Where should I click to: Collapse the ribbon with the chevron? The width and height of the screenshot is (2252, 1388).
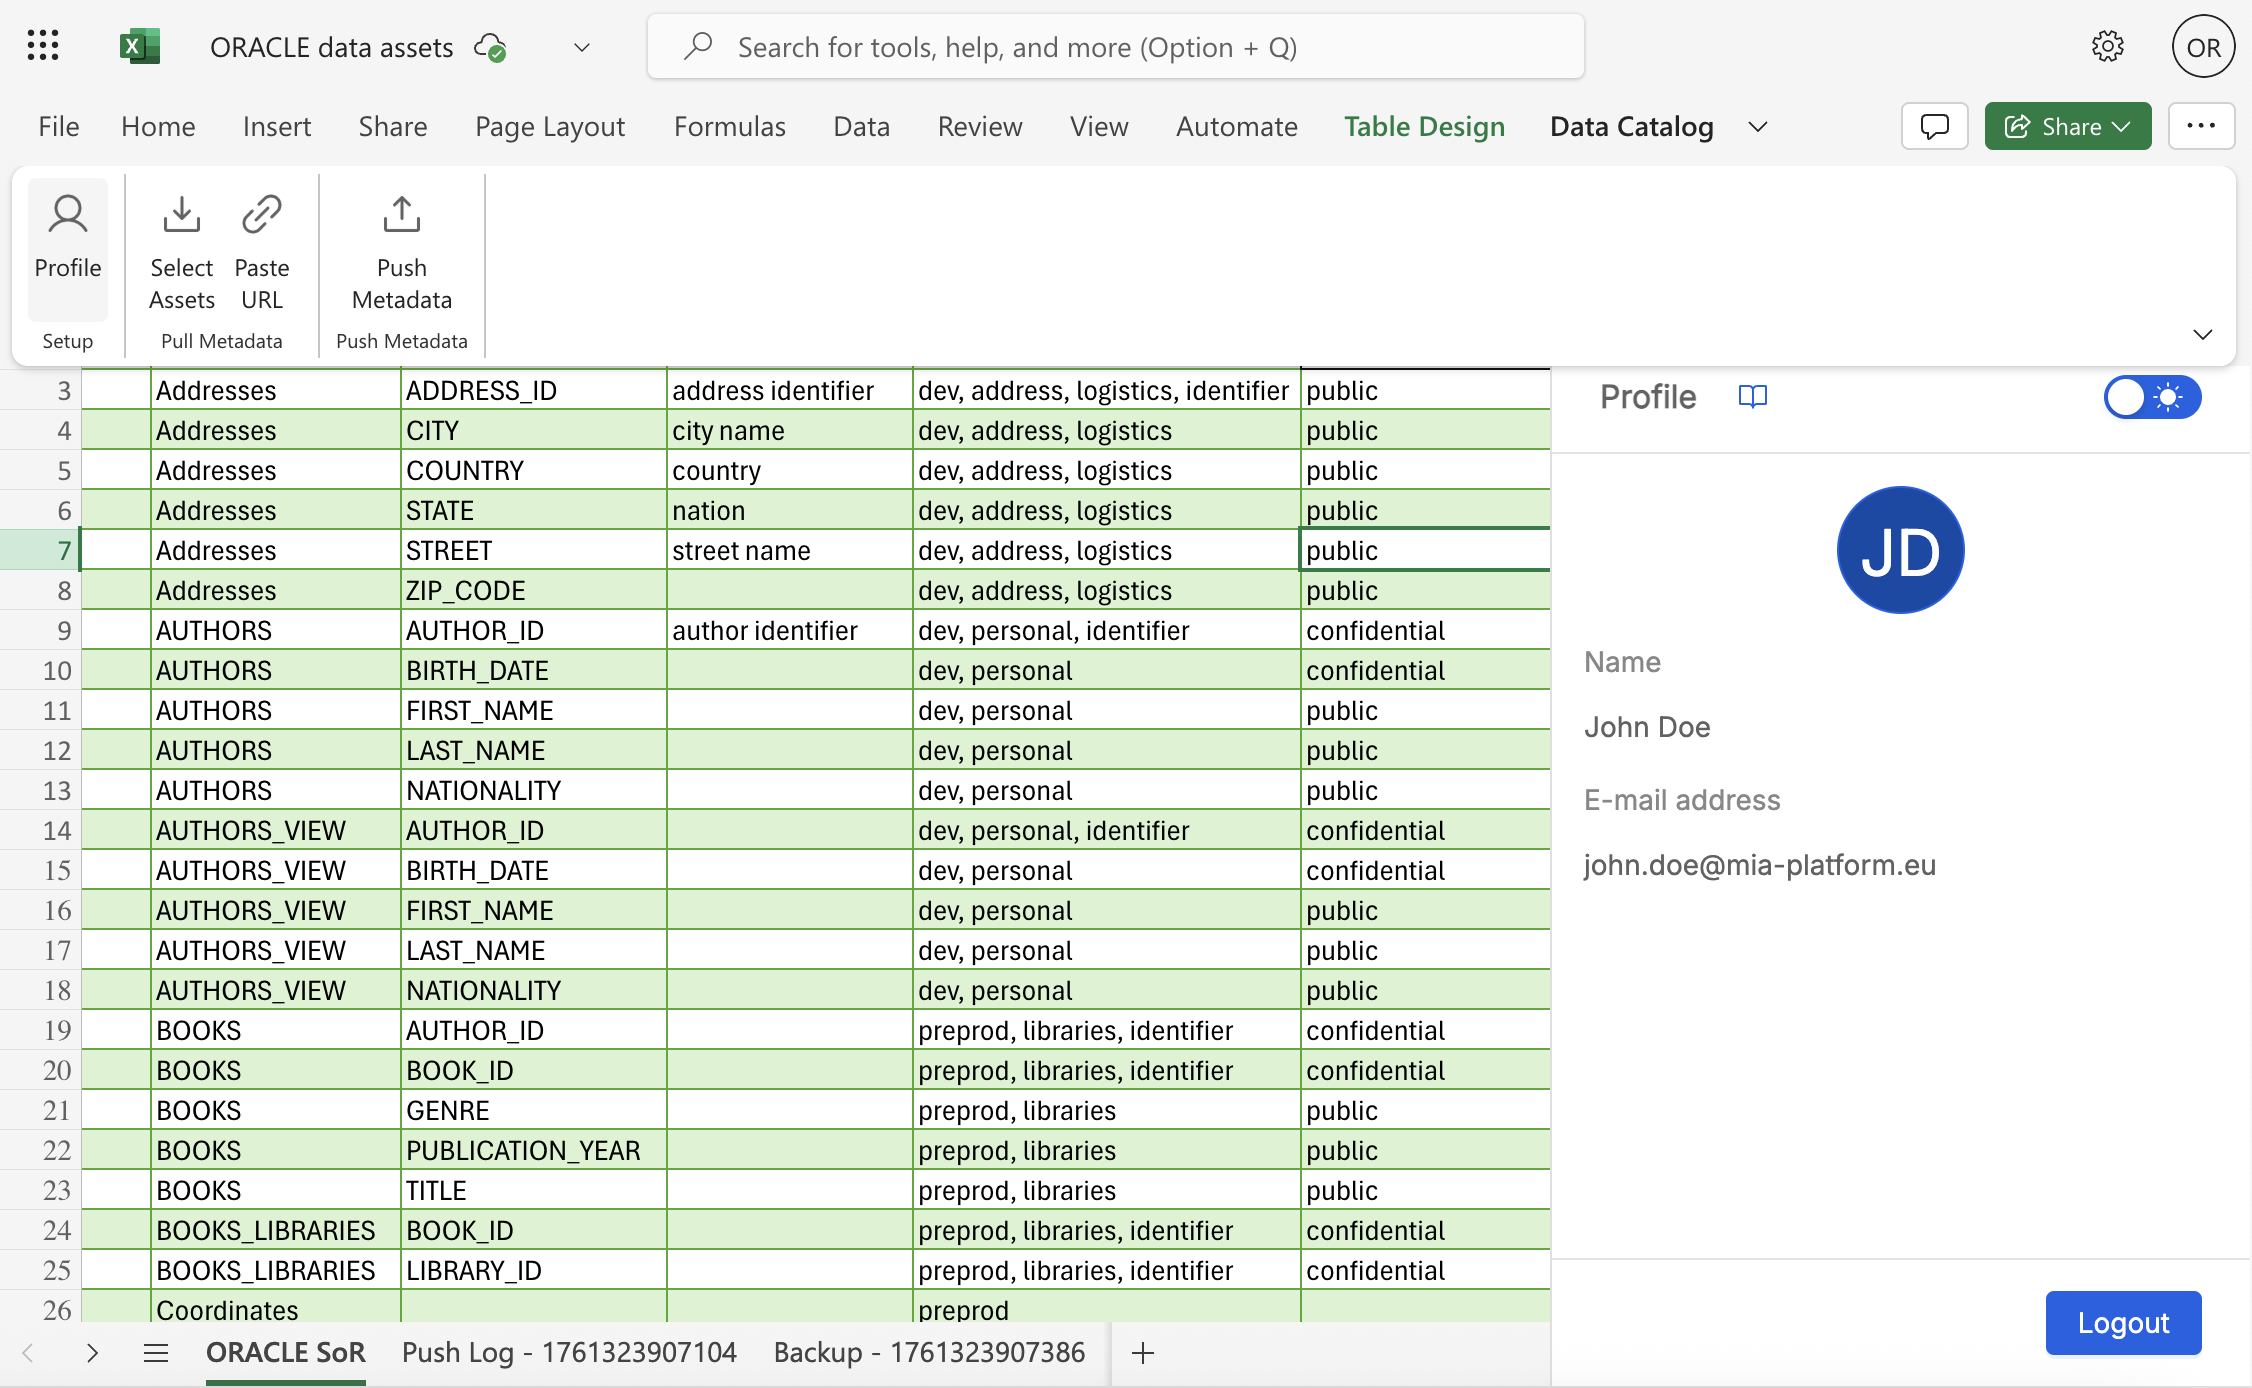tap(2202, 334)
